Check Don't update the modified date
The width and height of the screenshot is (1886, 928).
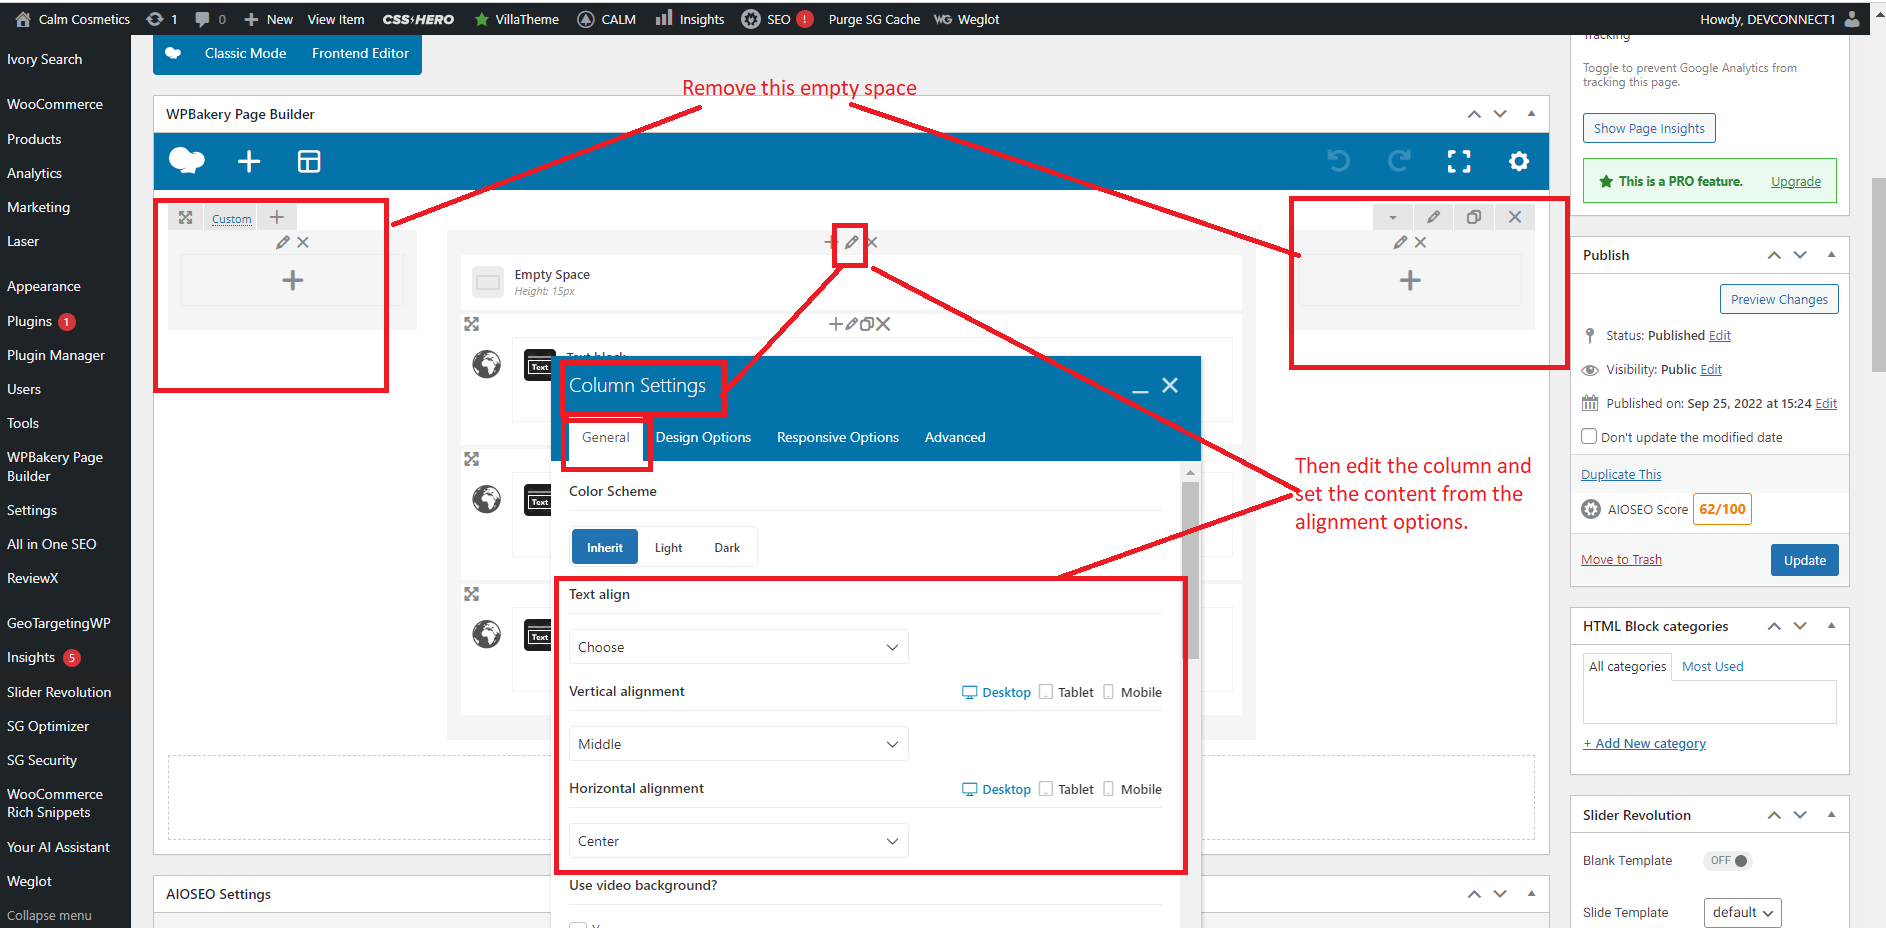coord(1589,436)
